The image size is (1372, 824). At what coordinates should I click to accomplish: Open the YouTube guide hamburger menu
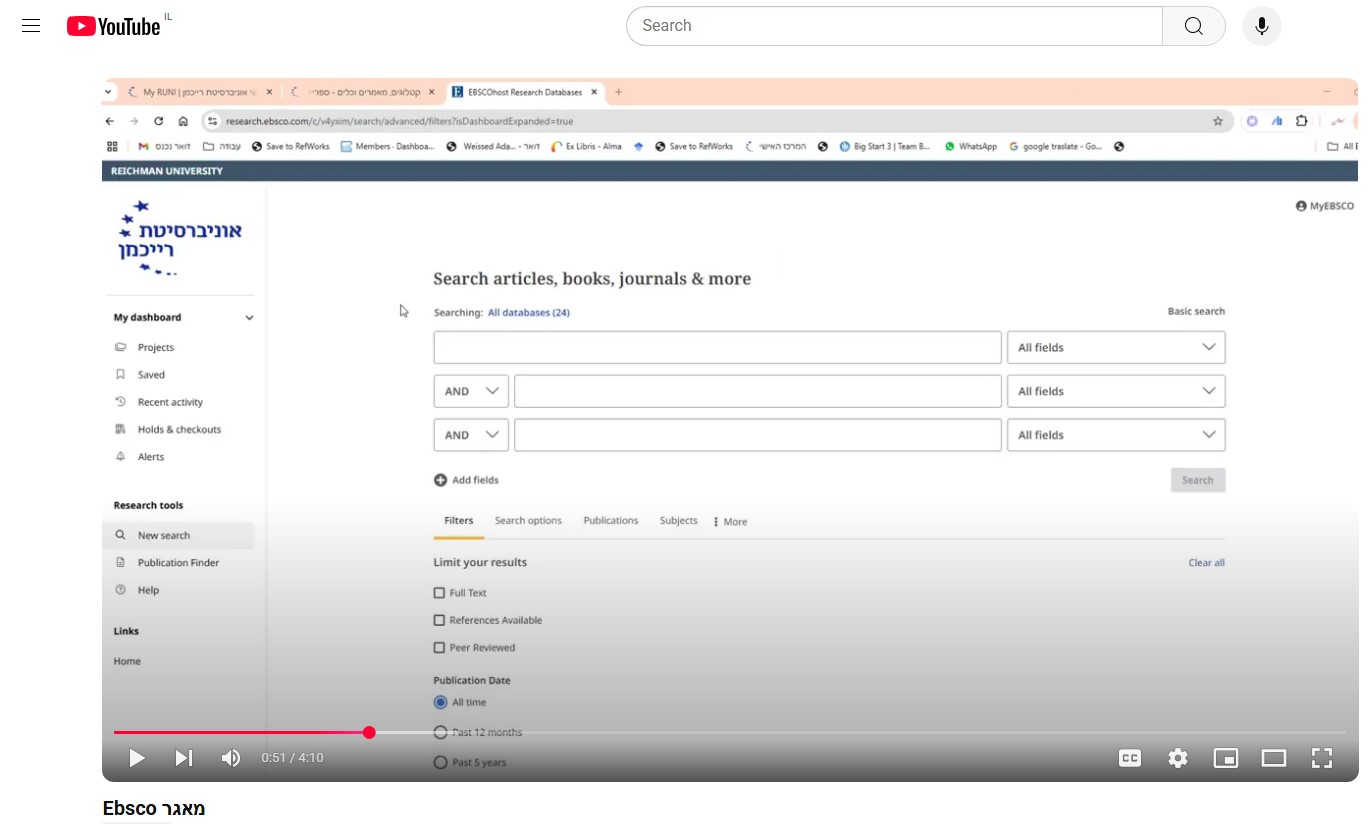(31, 26)
